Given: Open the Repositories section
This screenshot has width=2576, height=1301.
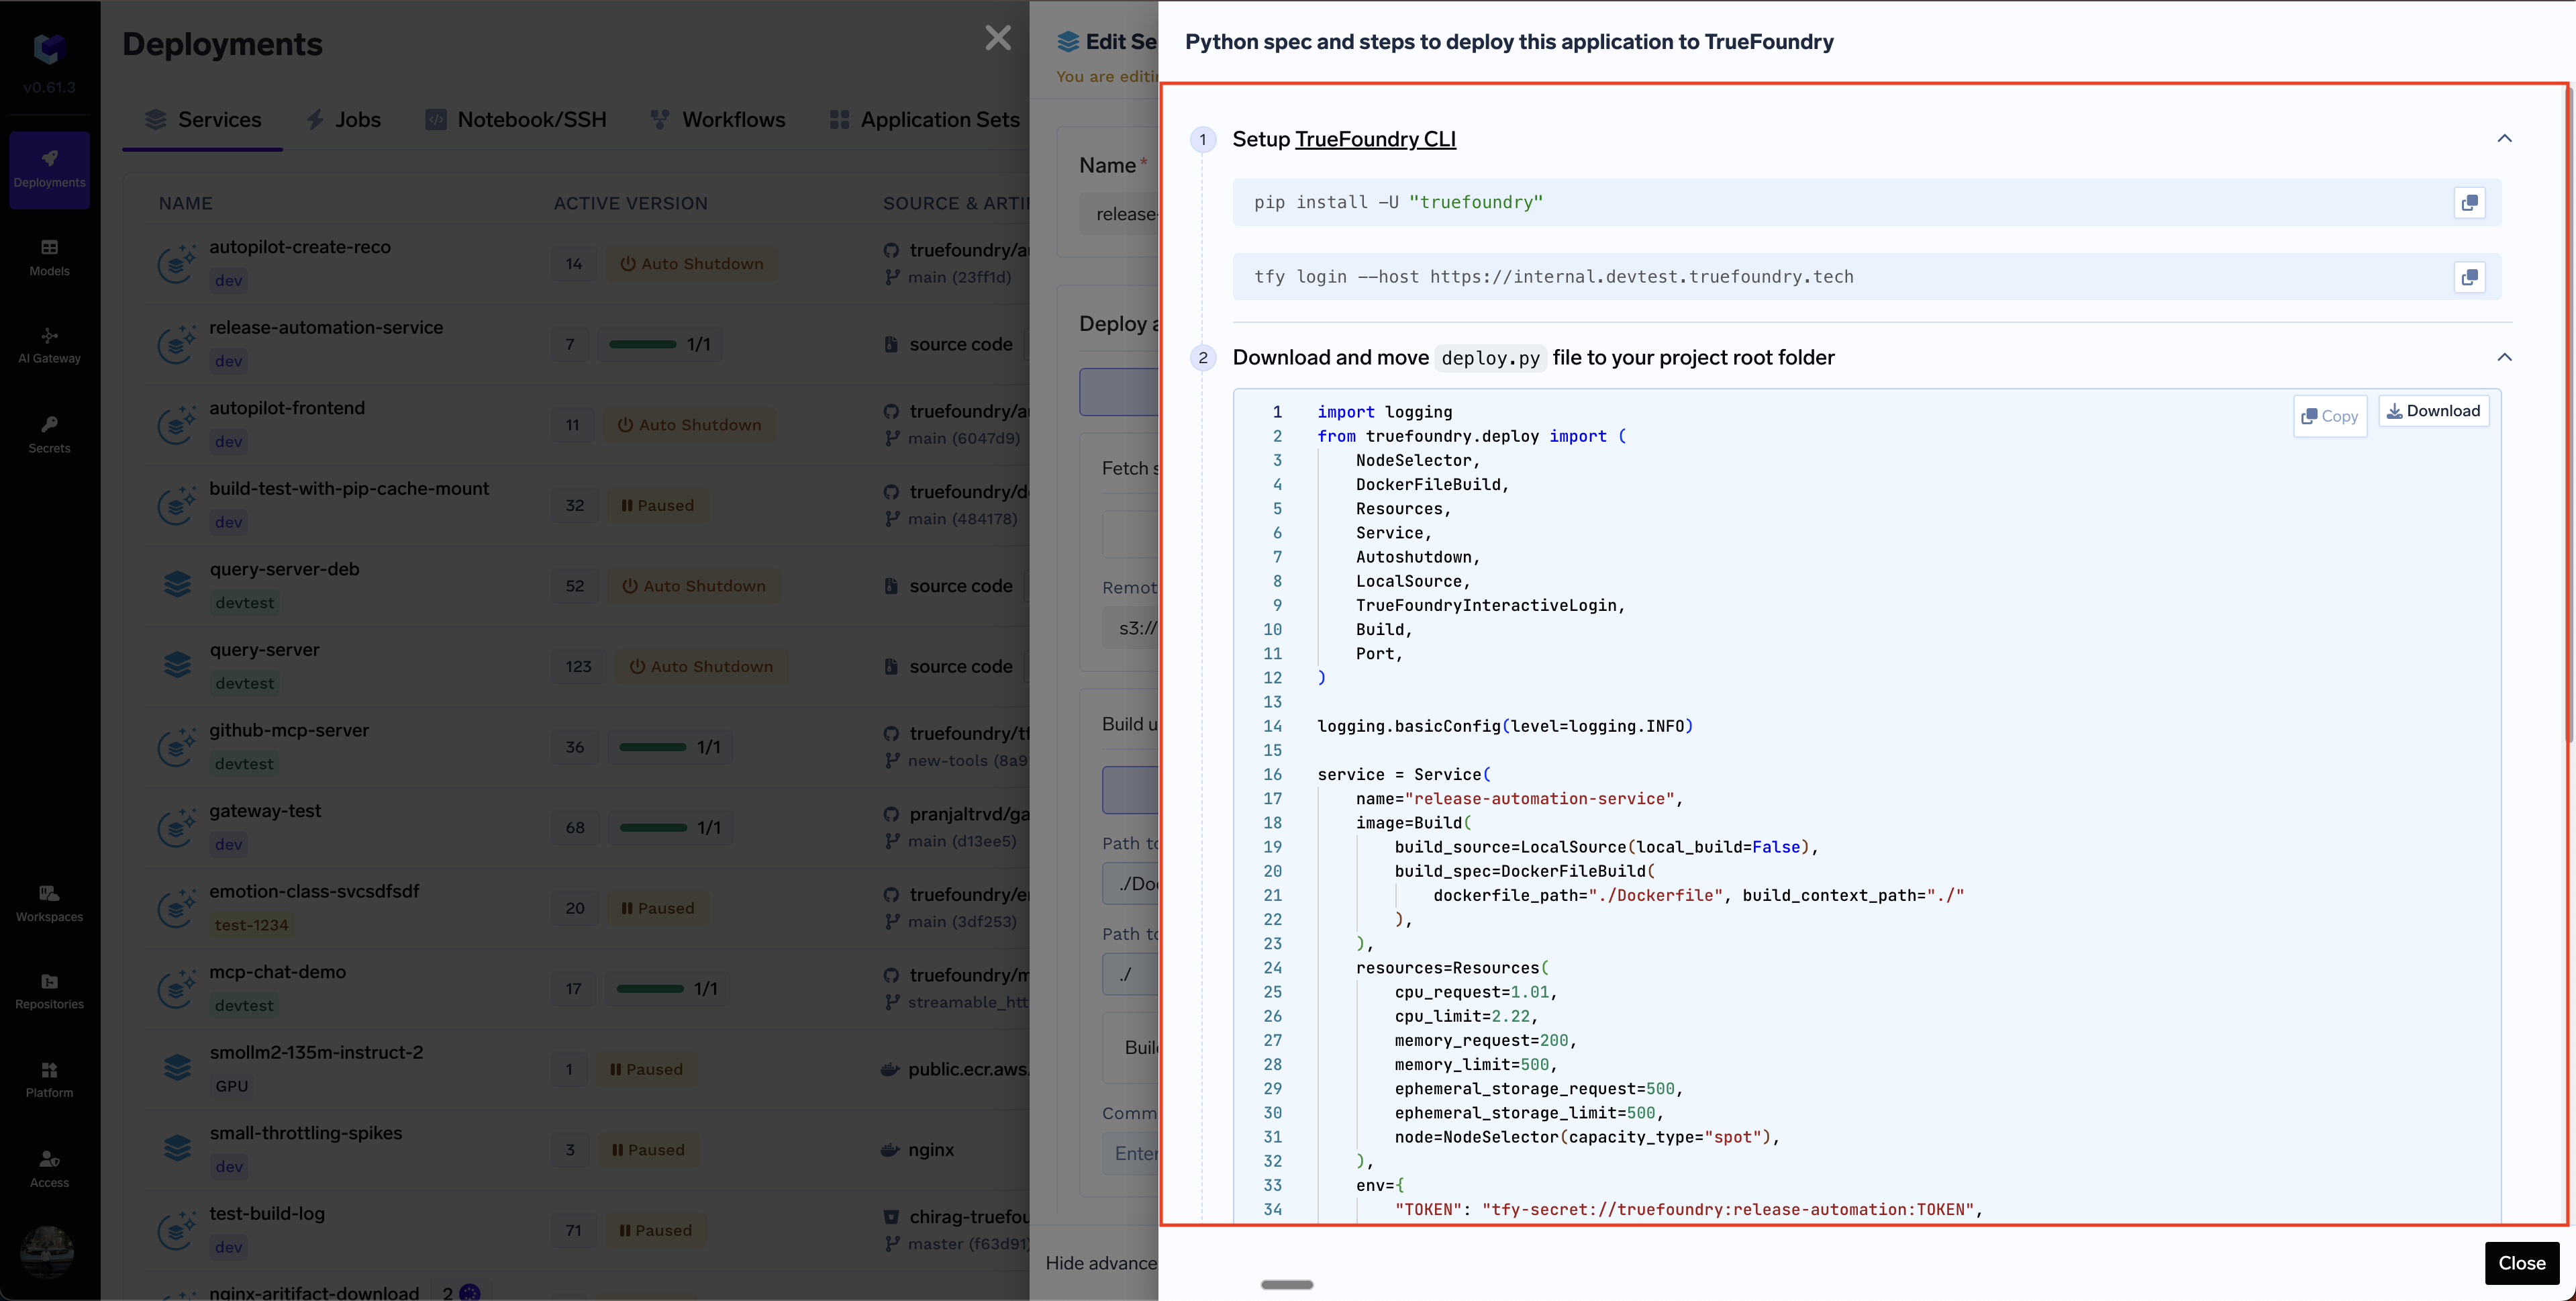Looking at the screenshot, I should coord(48,991).
